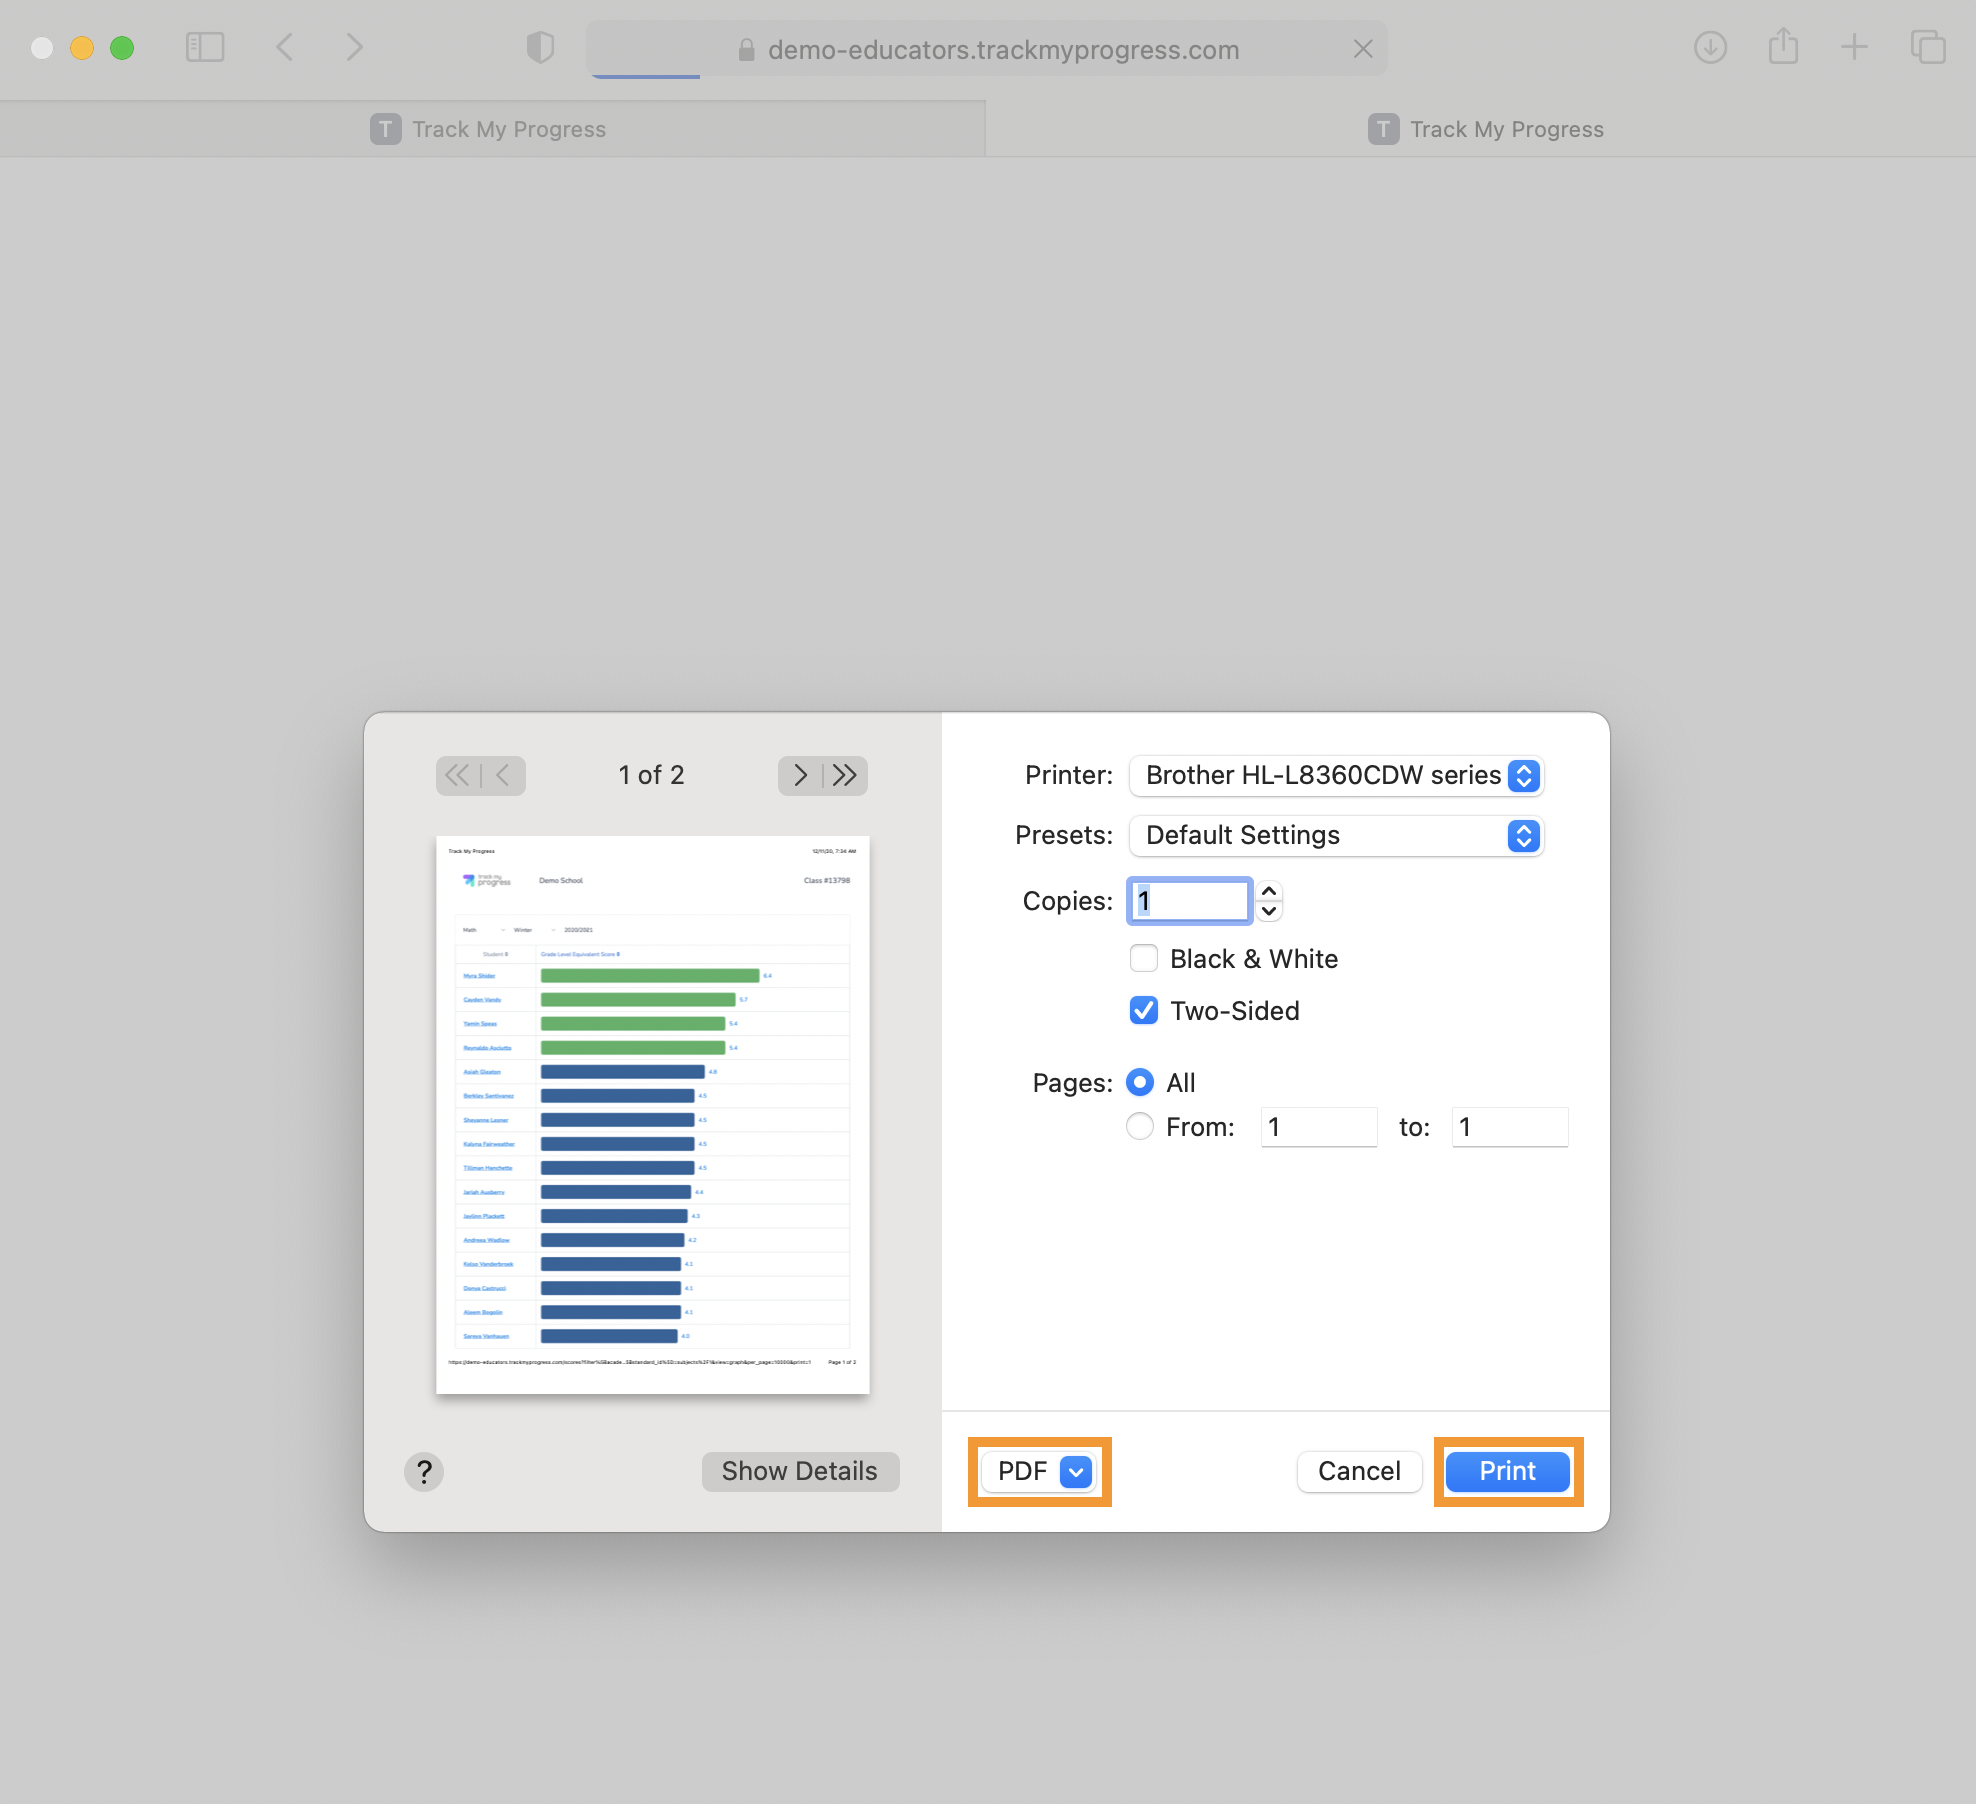Expand the Presets Default Settings dropdown

(1336, 835)
